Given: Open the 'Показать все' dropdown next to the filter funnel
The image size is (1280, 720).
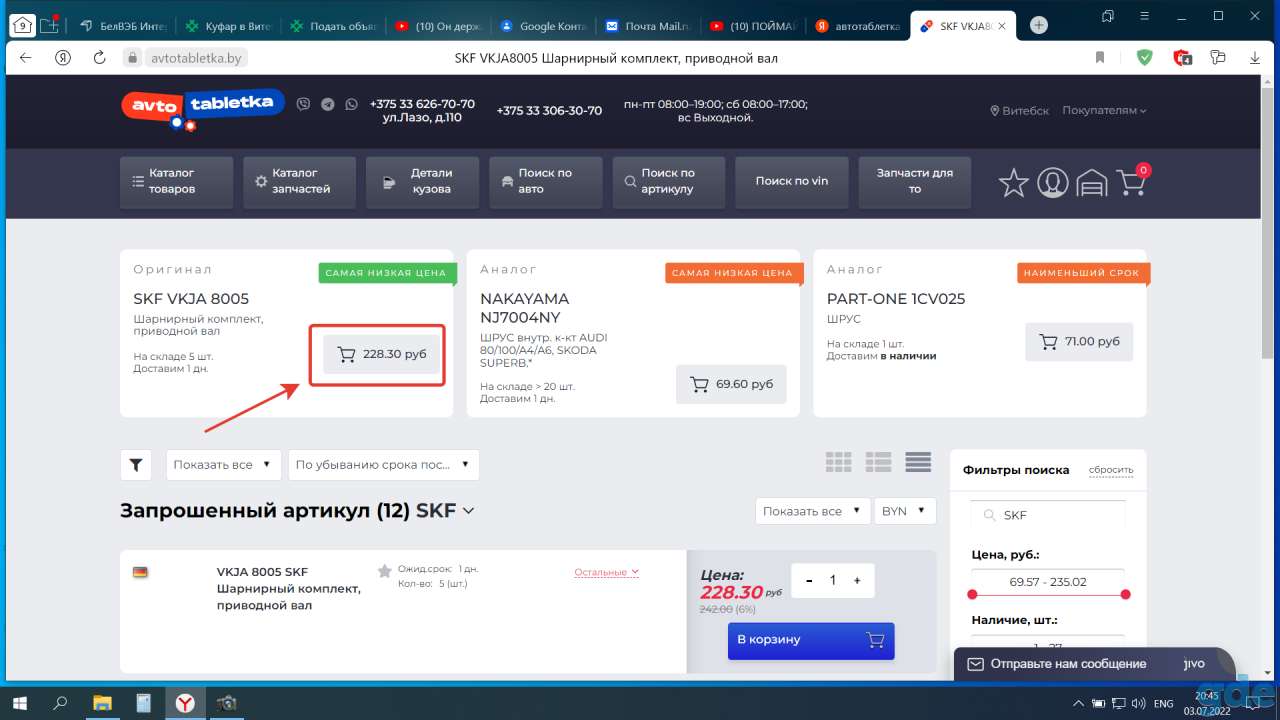Looking at the screenshot, I should point(222,465).
